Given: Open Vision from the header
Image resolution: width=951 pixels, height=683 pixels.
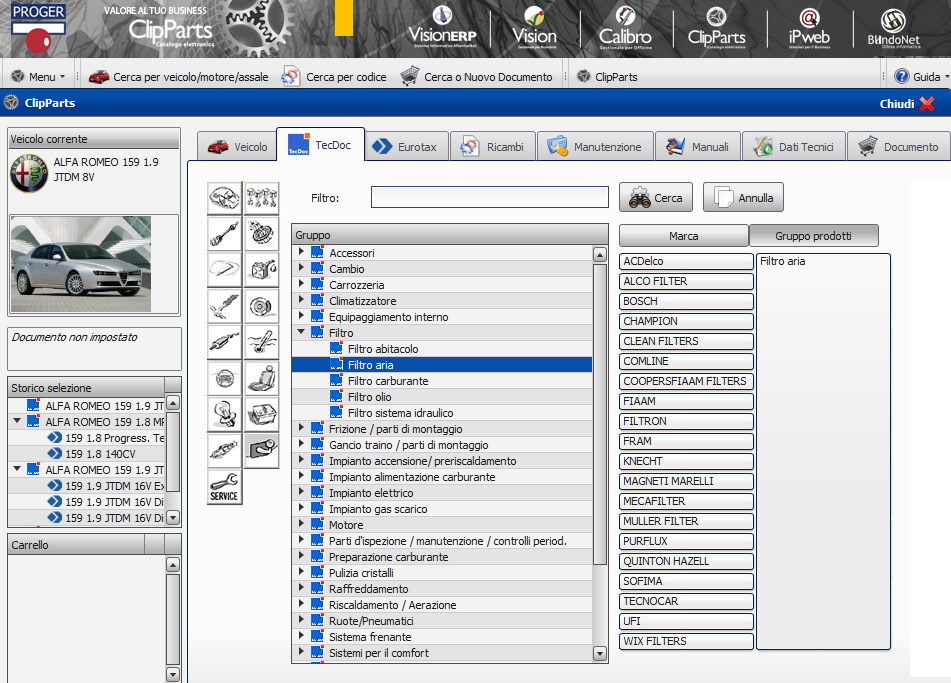Looking at the screenshot, I should pyautogui.click(x=534, y=27).
